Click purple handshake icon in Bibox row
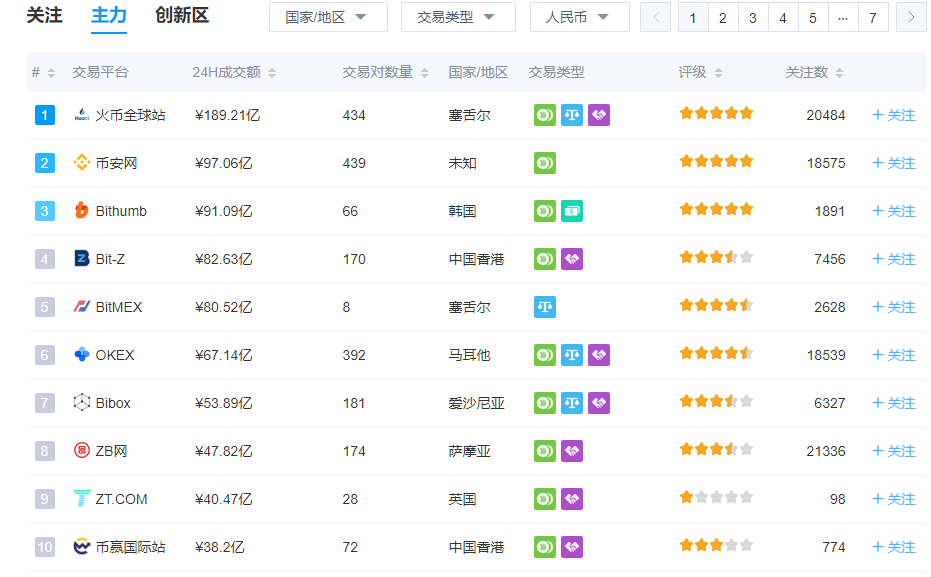Image resolution: width=931 pixels, height=577 pixels. coord(598,403)
